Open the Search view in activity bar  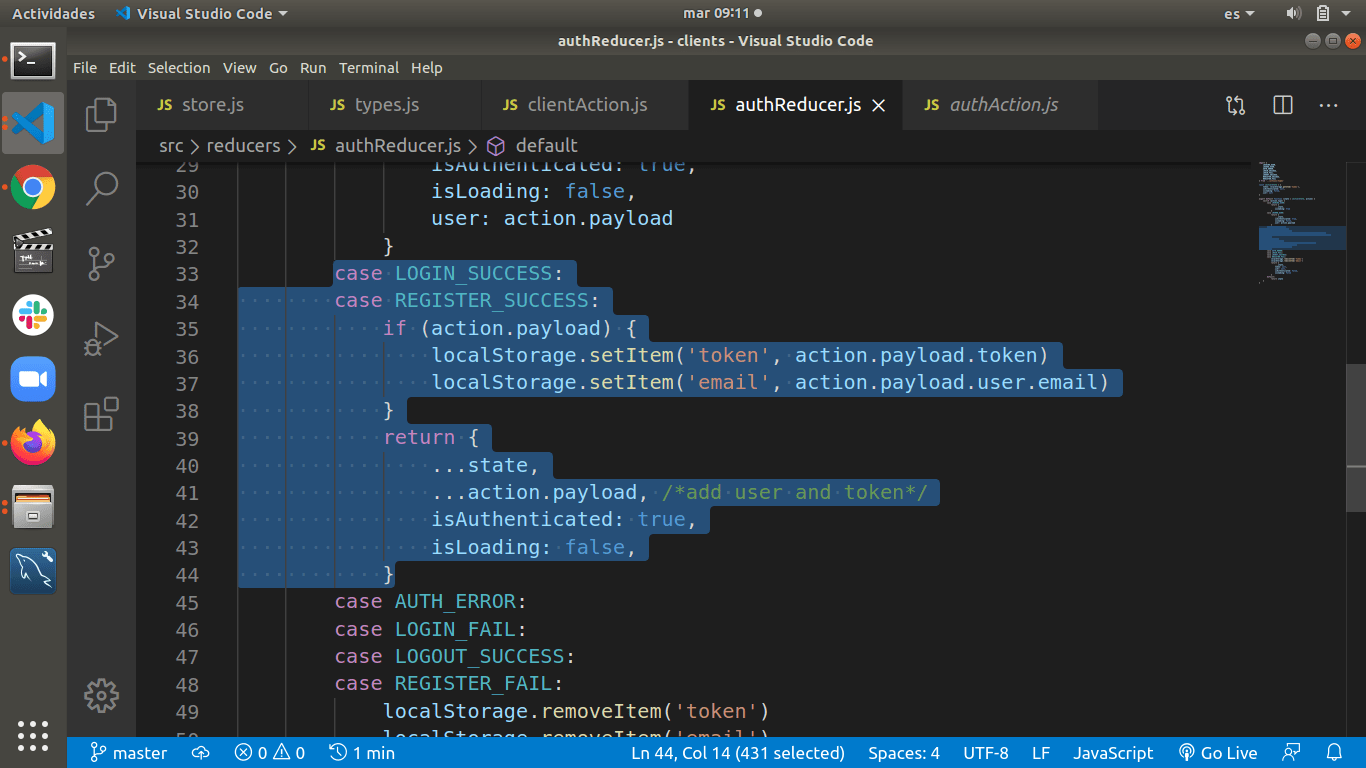pyautogui.click(x=101, y=188)
